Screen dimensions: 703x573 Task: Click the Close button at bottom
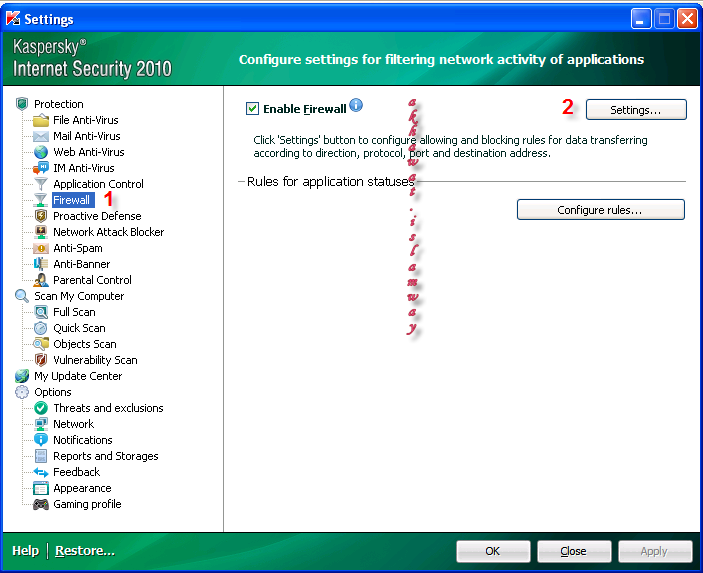click(x=574, y=551)
